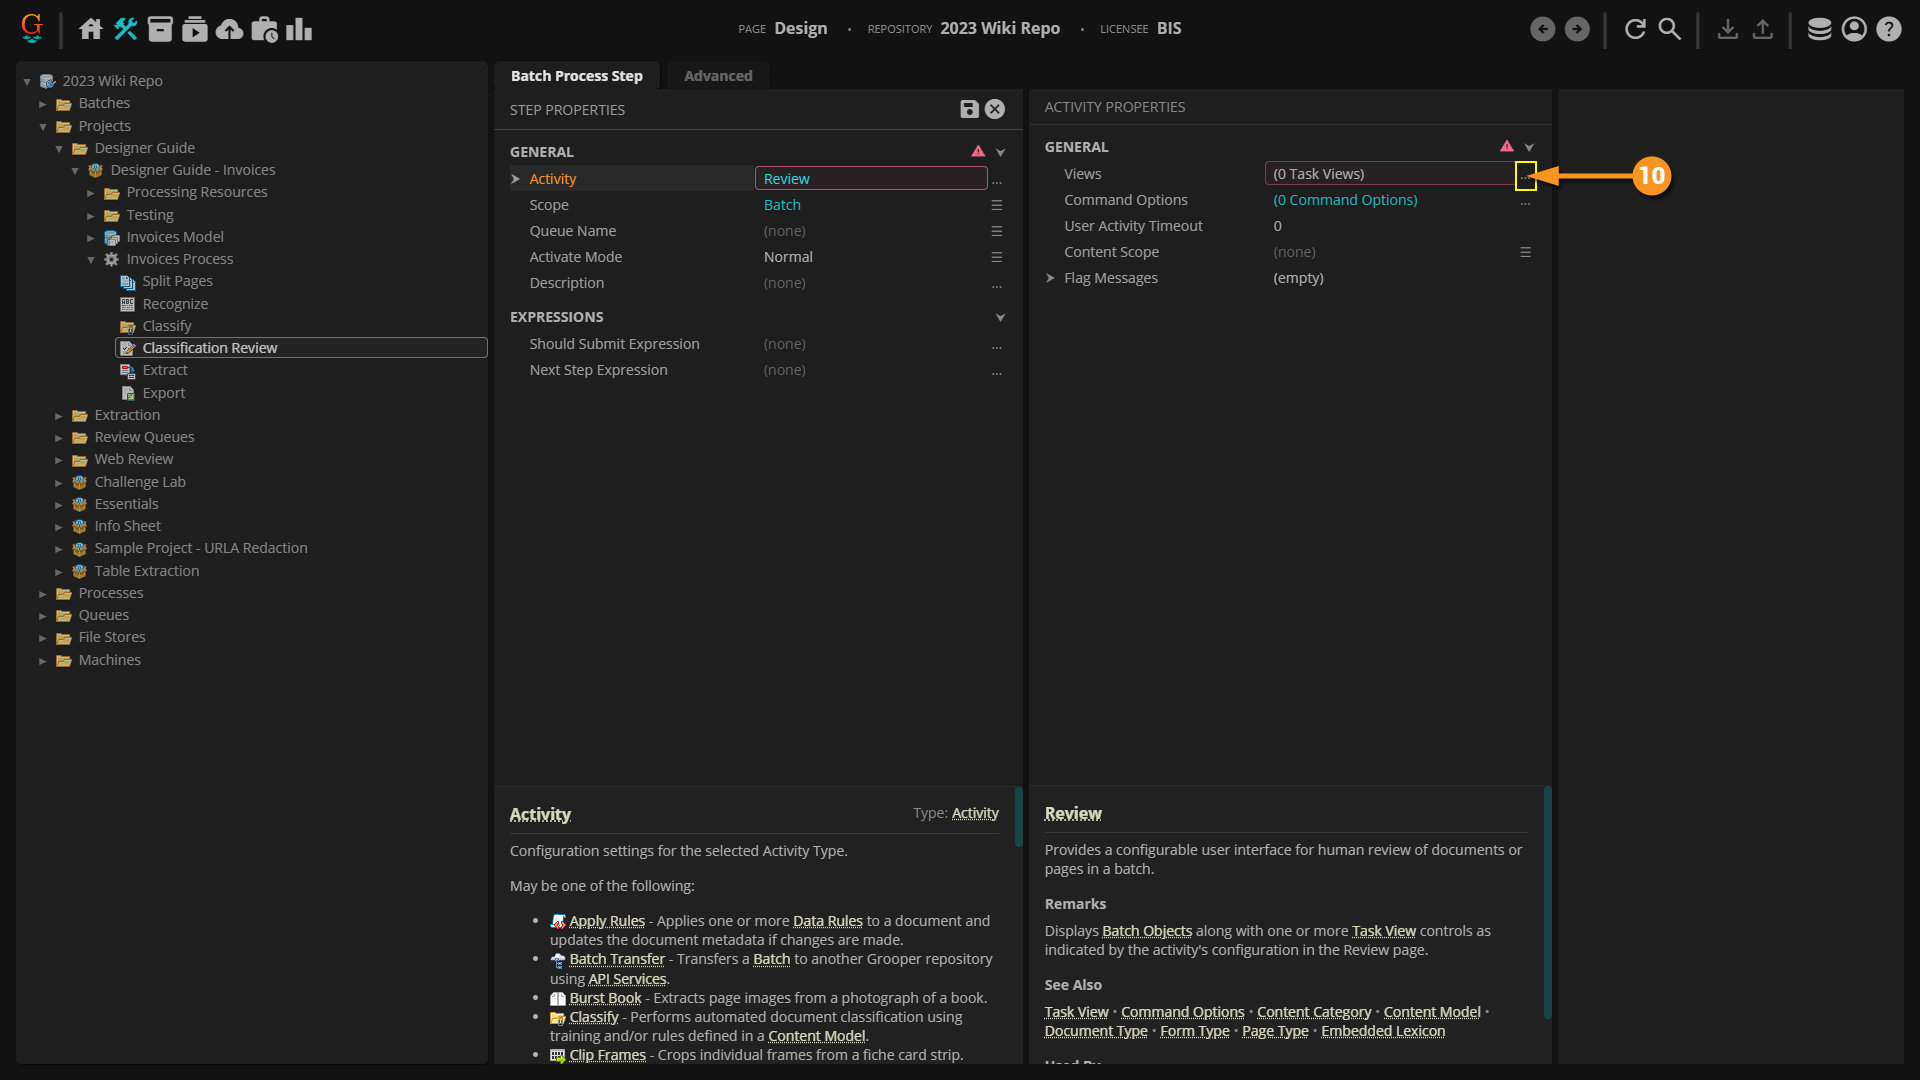Expand the Flag Messages property
Screen dimensions: 1920x1080
click(1050, 278)
